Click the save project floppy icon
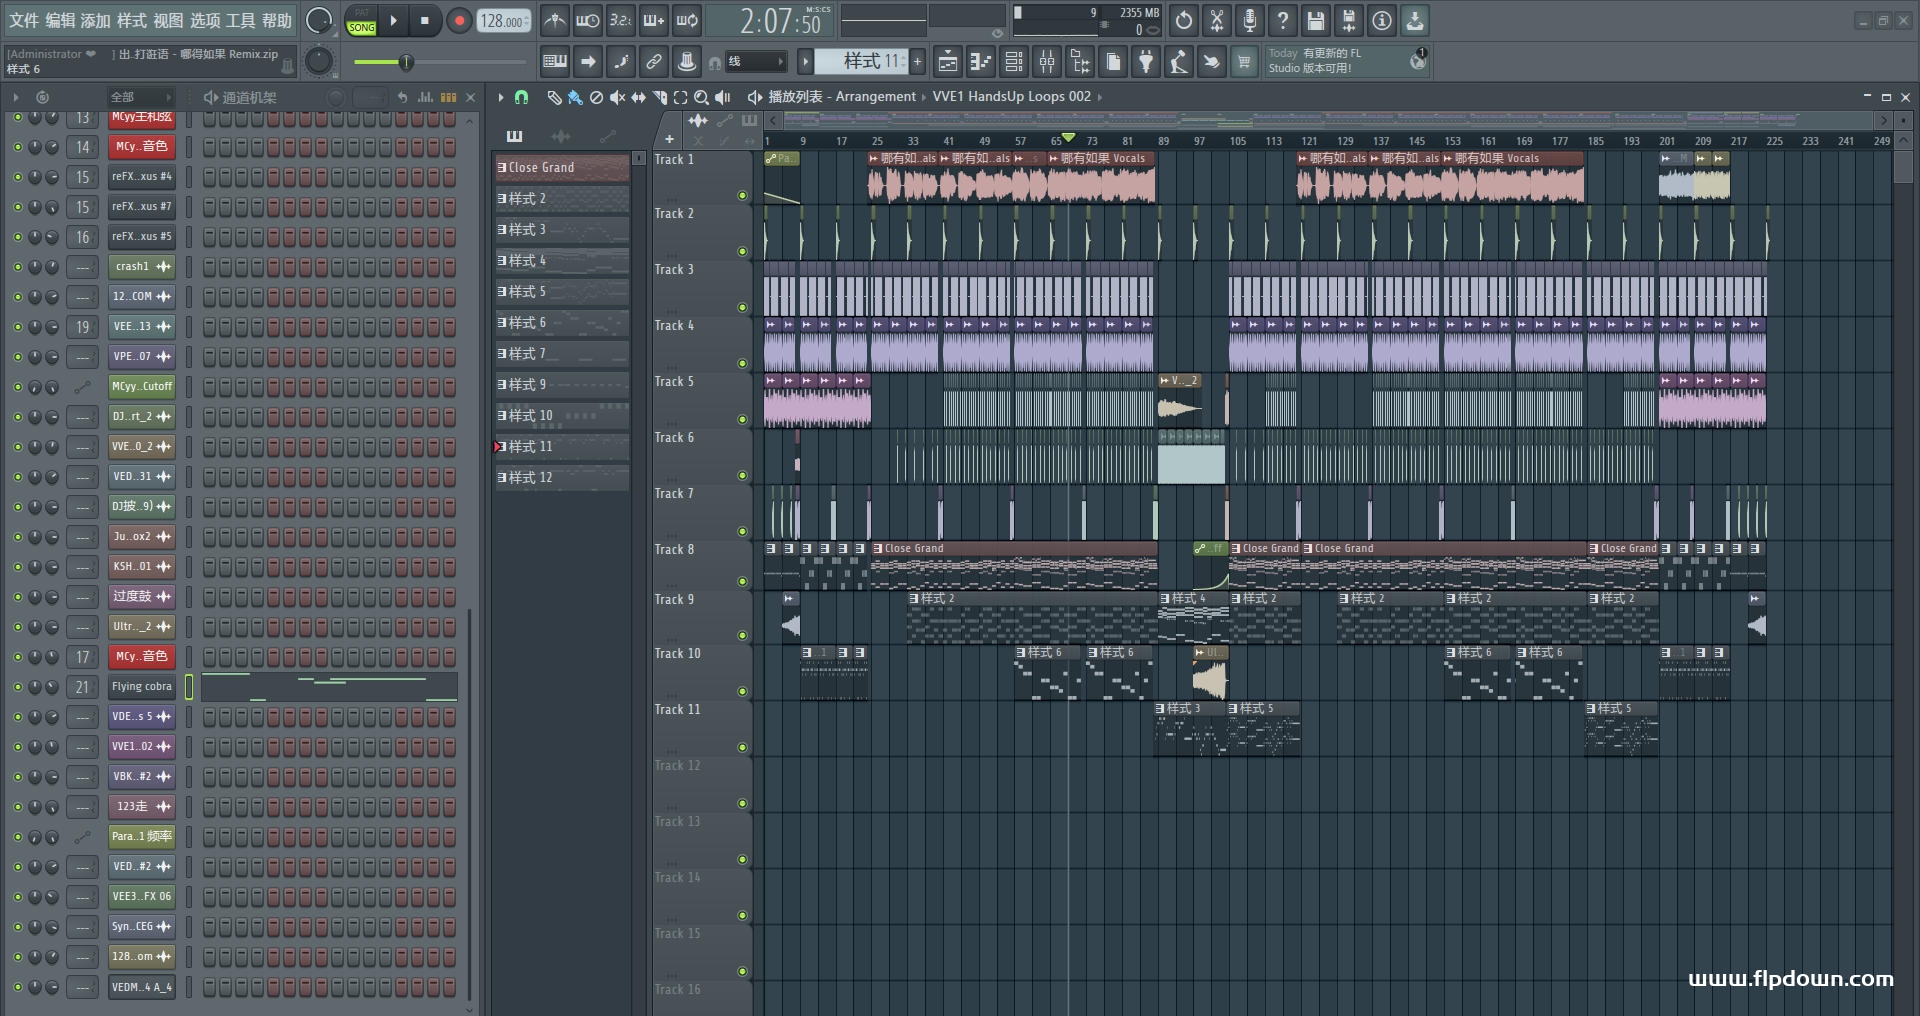1920x1016 pixels. coord(1316,21)
